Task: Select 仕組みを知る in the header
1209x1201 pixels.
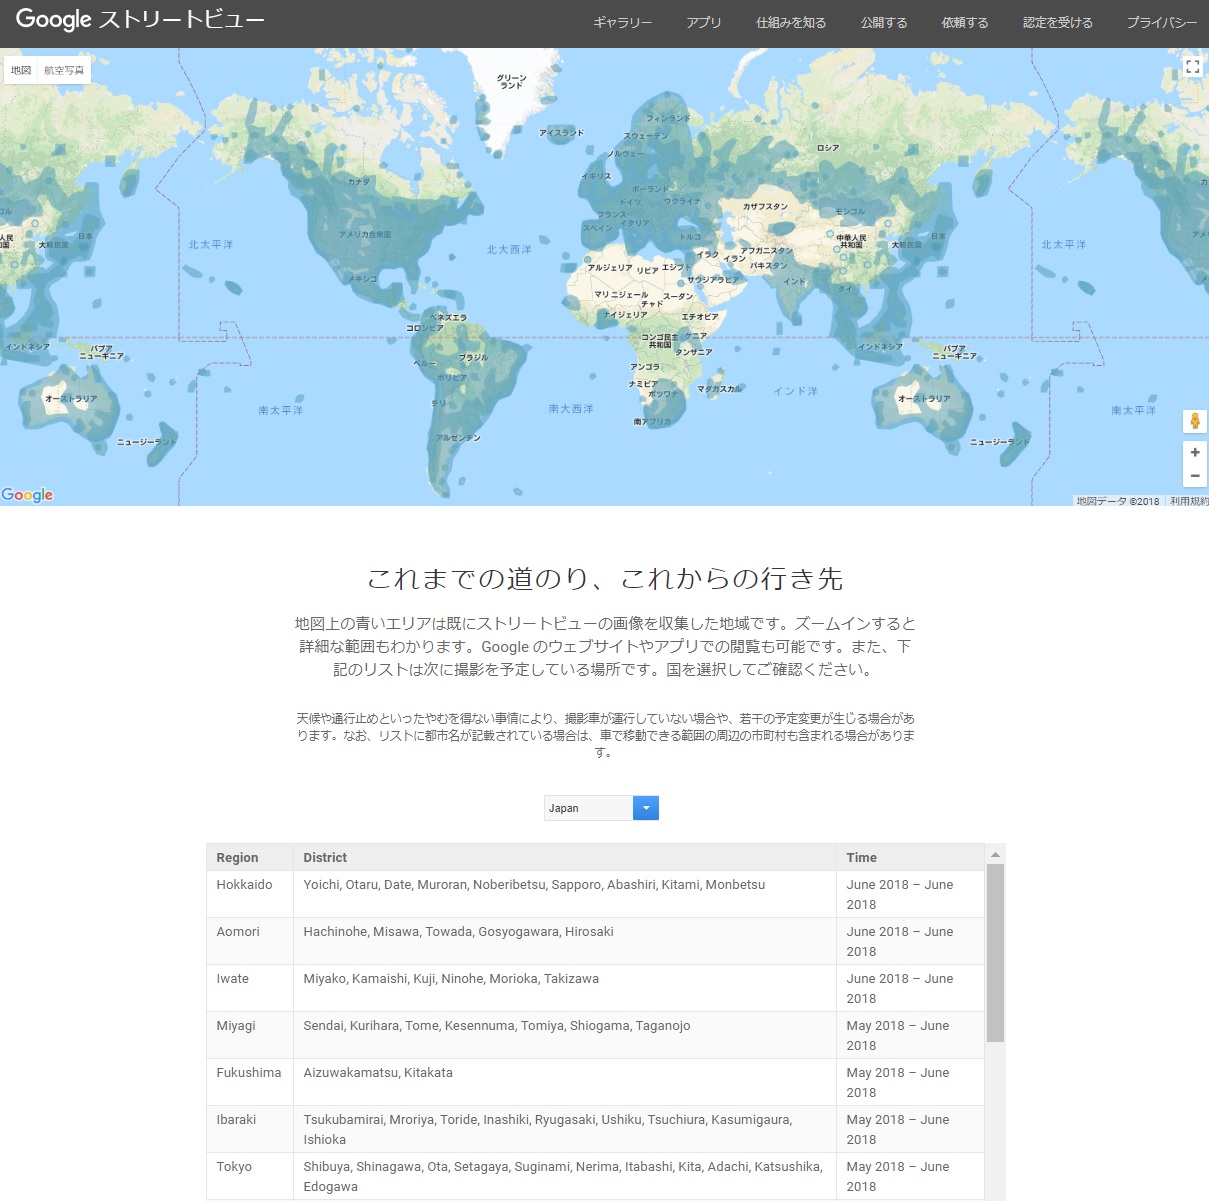Action: (791, 22)
